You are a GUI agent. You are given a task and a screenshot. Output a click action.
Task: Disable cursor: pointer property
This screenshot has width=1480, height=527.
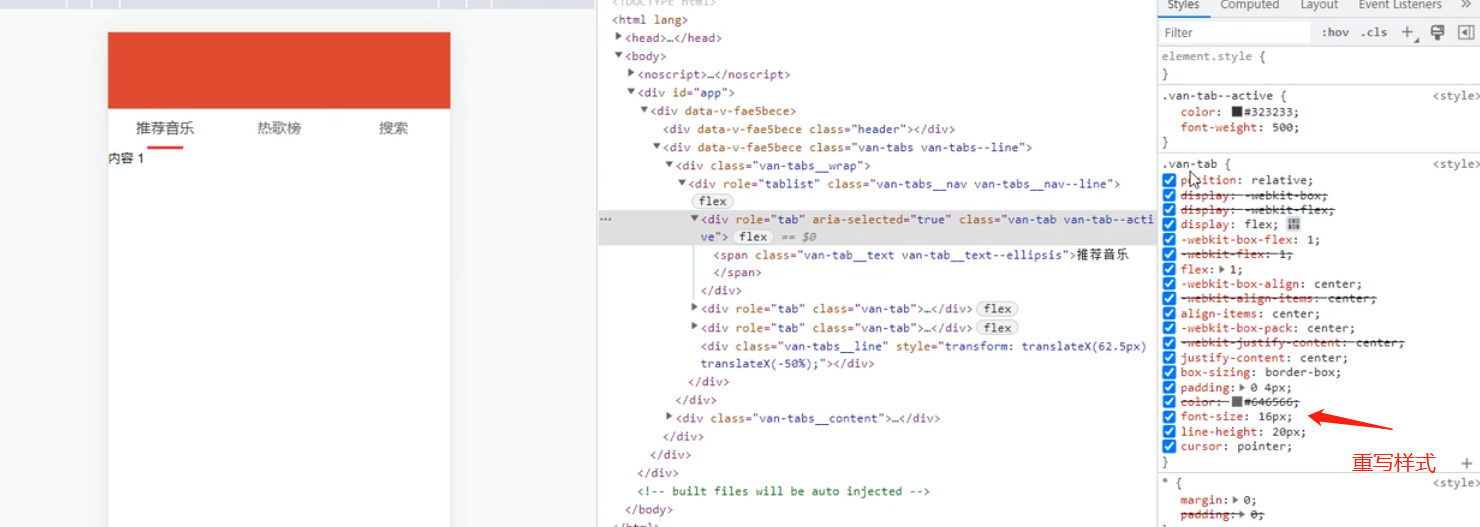click(1169, 446)
